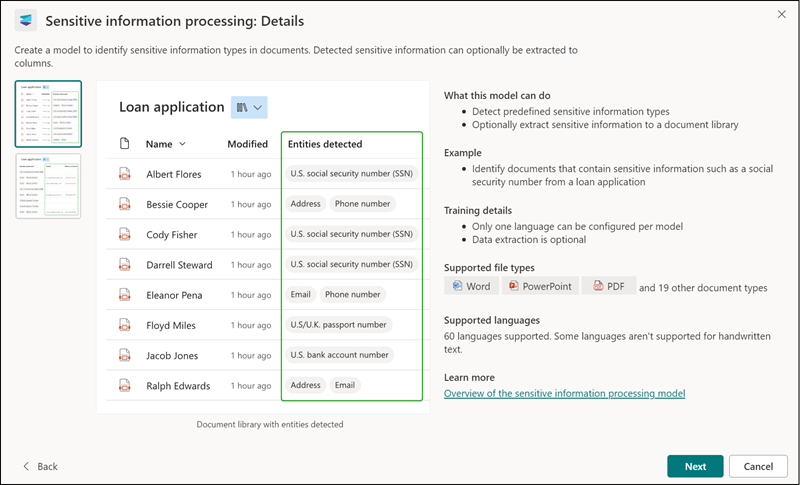Image resolution: width=800 pixels, height=485 pixels.
Task: Click the PDF icon beside Bessie Cooper
Action: pyautogui.click(x=124, y=204)
